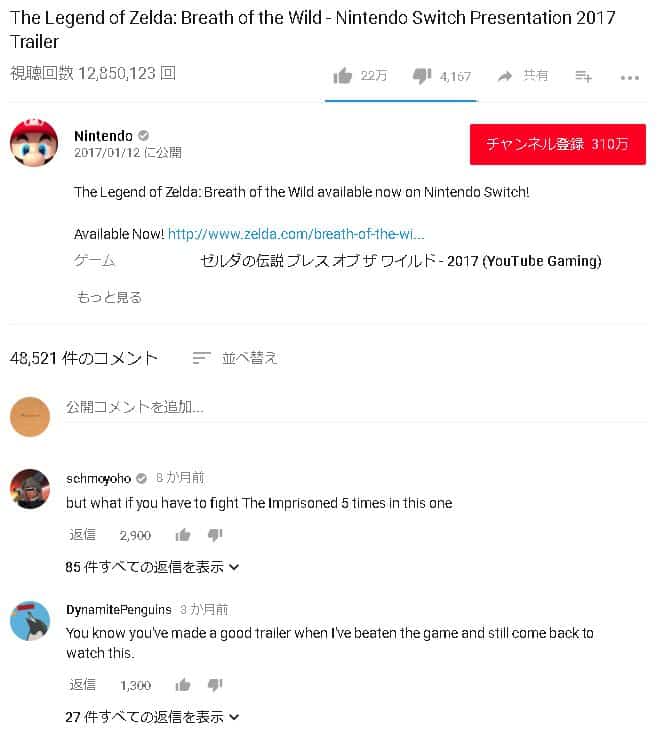Image resolution: width=665 pixels, height=734 pixels.
Task: Reply (返信) to schmoyoho's comment
Action: 82,535
